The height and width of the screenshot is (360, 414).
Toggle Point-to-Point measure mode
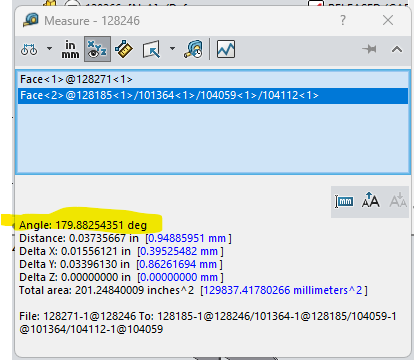coord(124,50)
